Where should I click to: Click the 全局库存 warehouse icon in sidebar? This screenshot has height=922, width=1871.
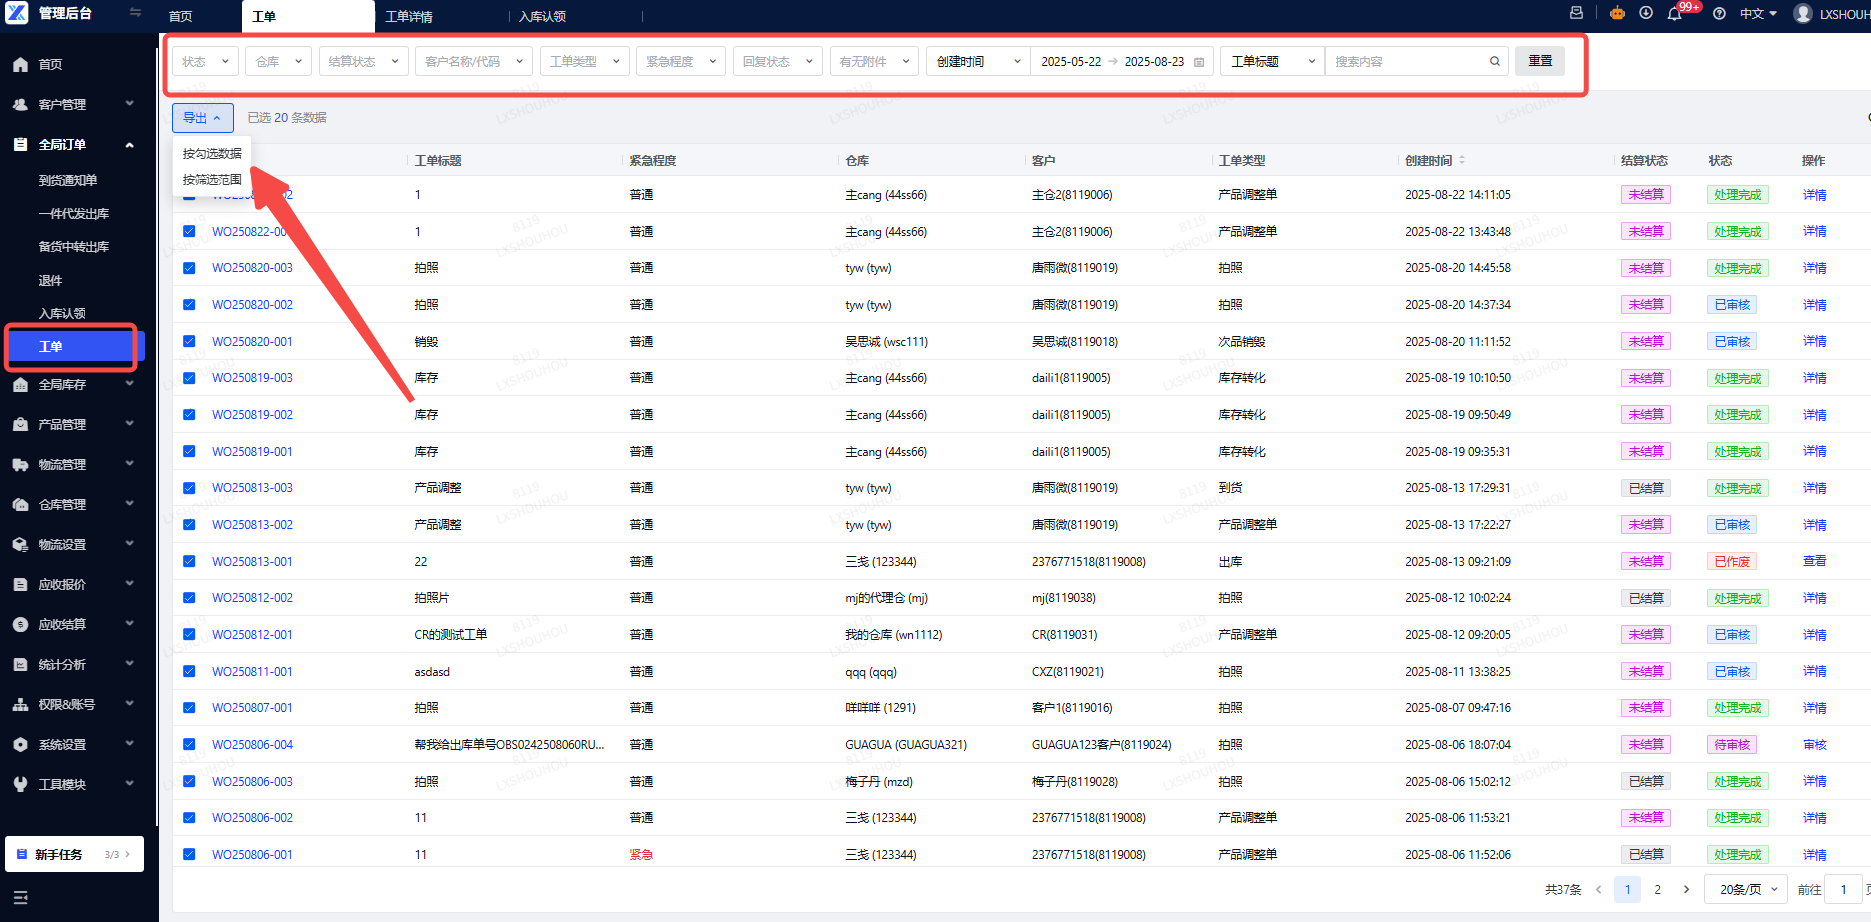[20, 384]
